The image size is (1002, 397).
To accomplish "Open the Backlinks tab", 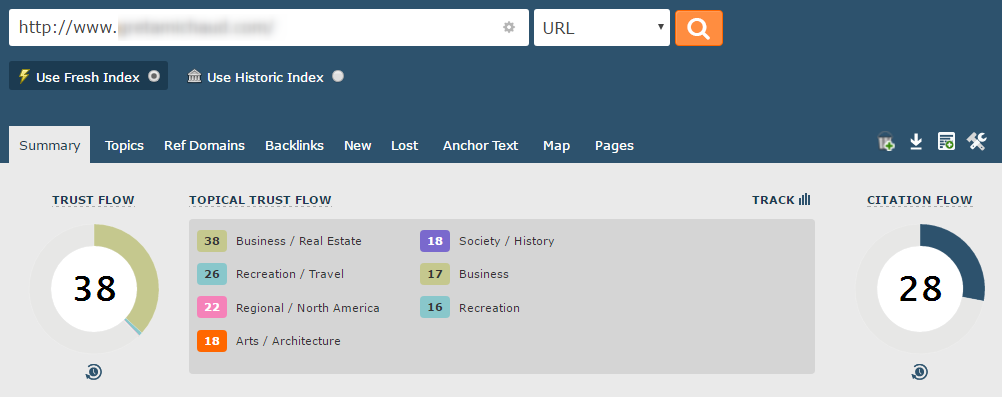I will (x=295, y=145).
